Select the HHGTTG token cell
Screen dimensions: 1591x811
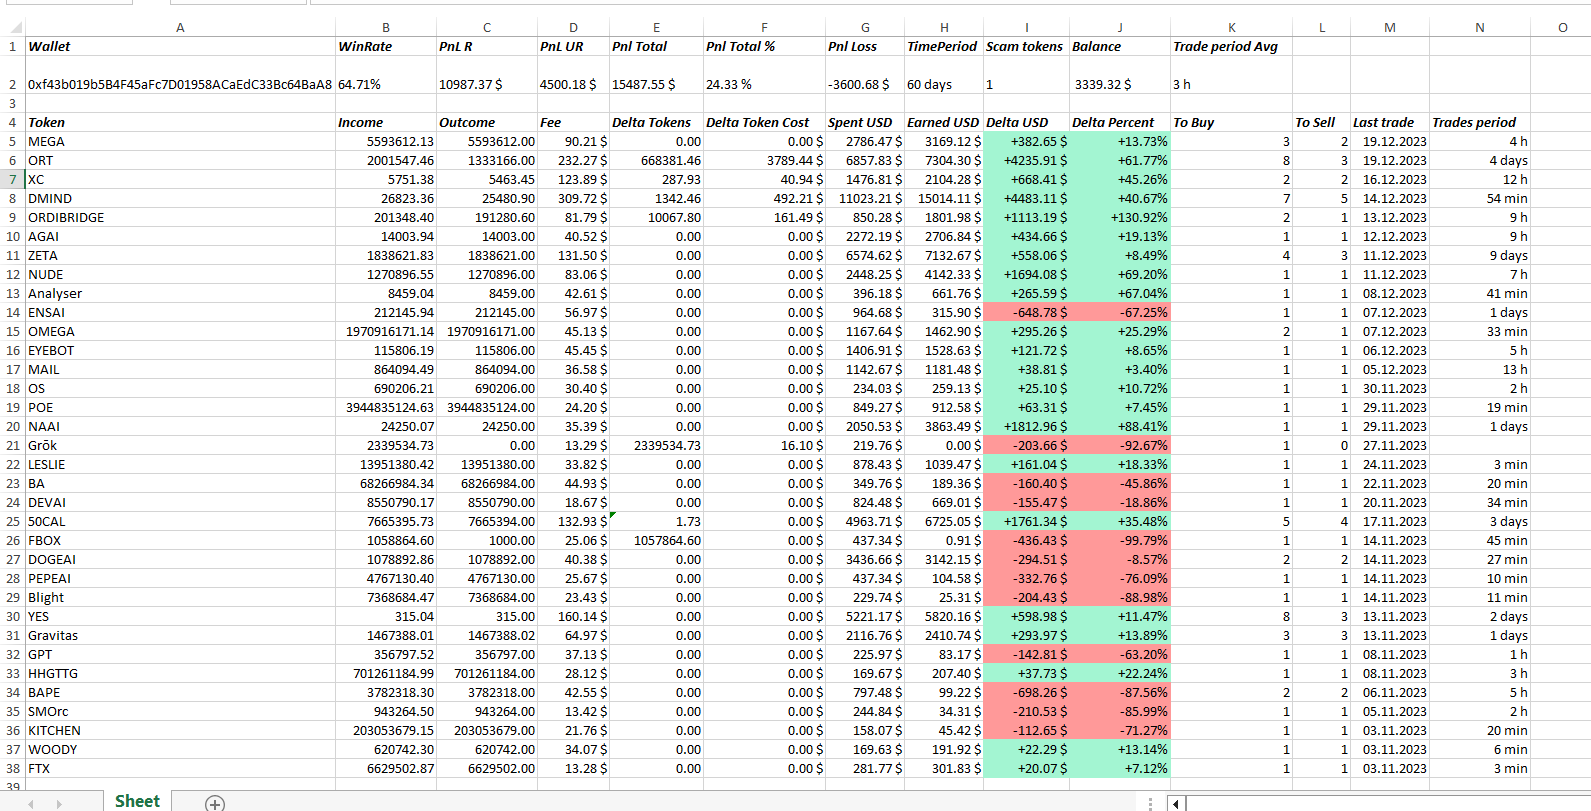click(x=180, y=674)
